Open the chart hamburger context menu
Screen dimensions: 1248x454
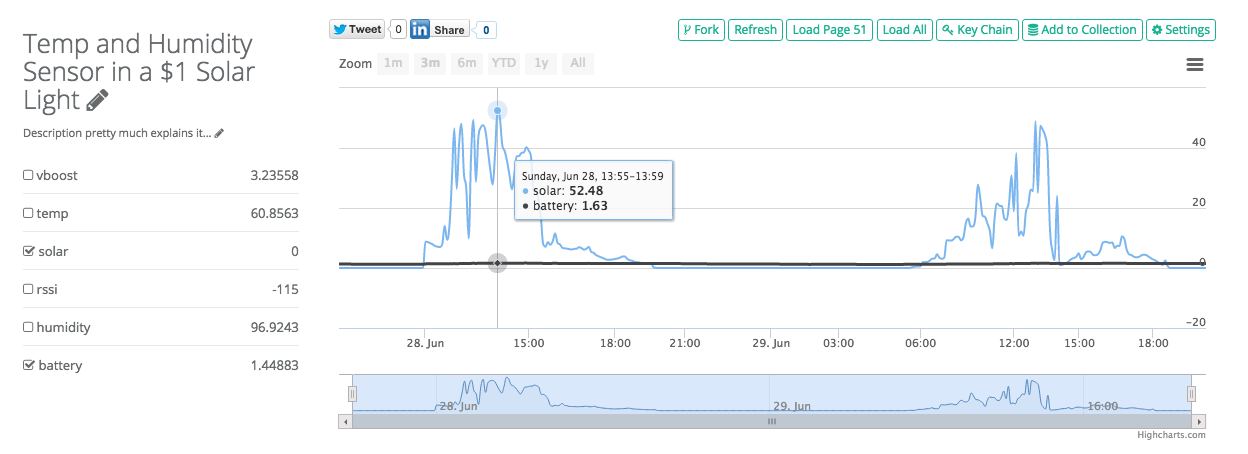[x=1194, y=65]
